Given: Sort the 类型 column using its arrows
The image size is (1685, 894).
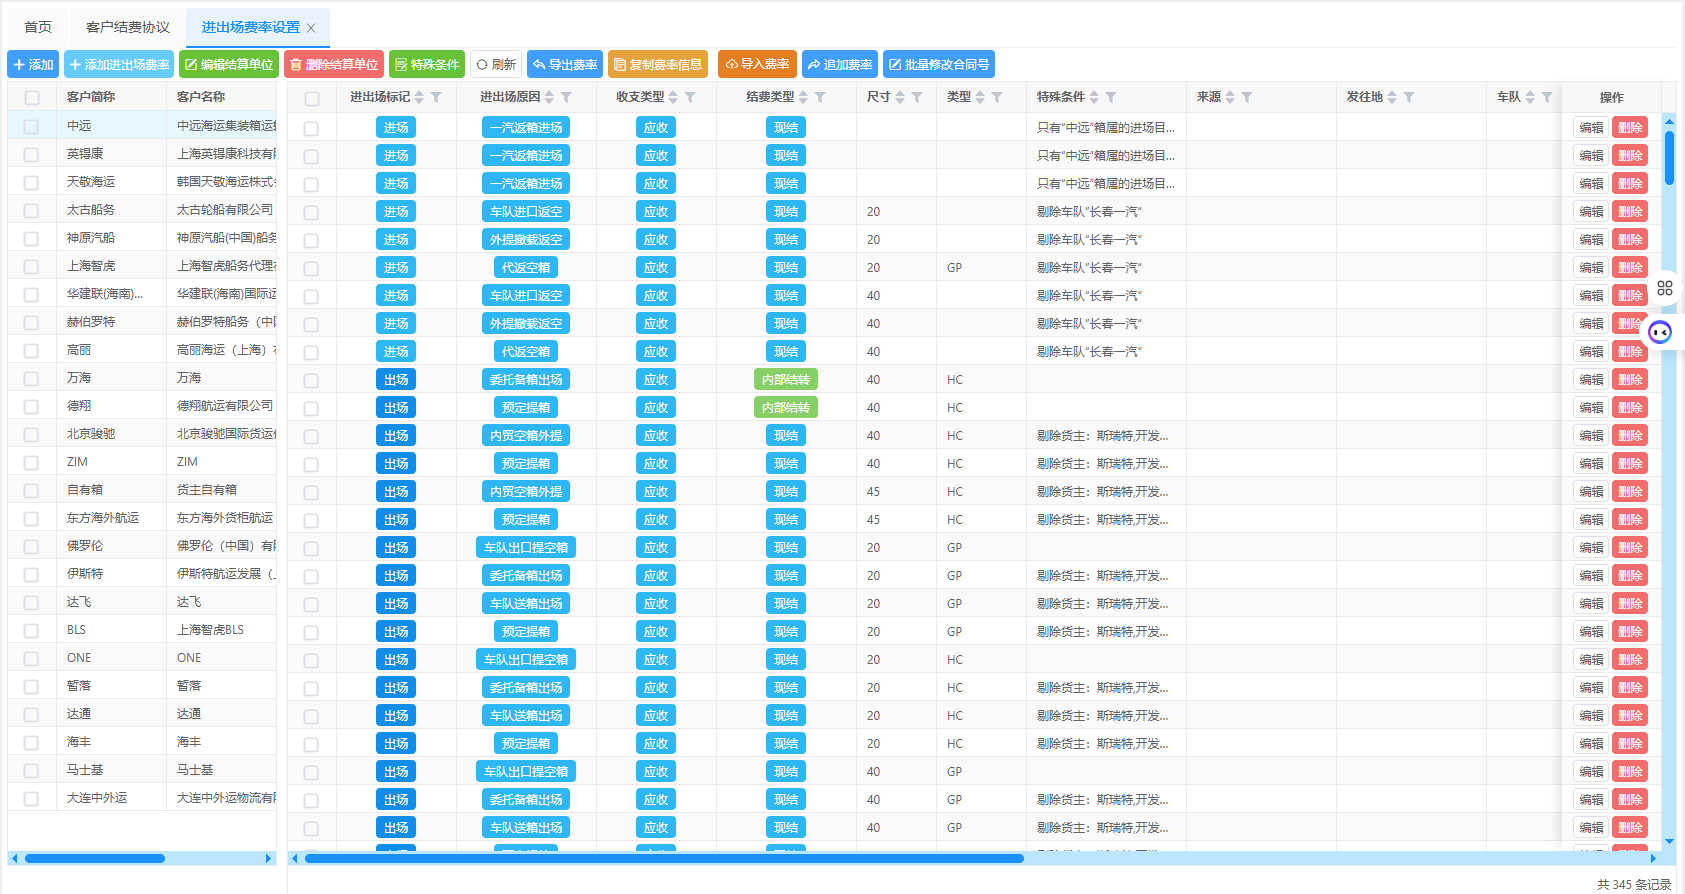Looking at the screenshot, I should coord(980,98).
